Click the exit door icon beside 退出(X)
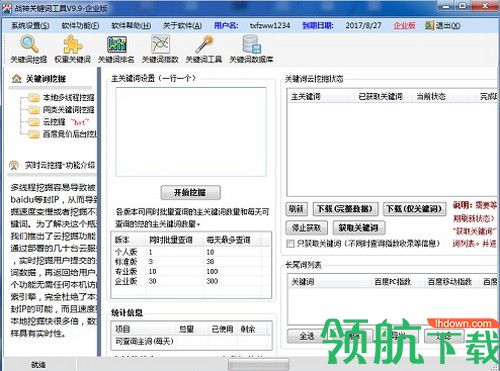The width and height of the screenshot is (500, 371). 429,25
